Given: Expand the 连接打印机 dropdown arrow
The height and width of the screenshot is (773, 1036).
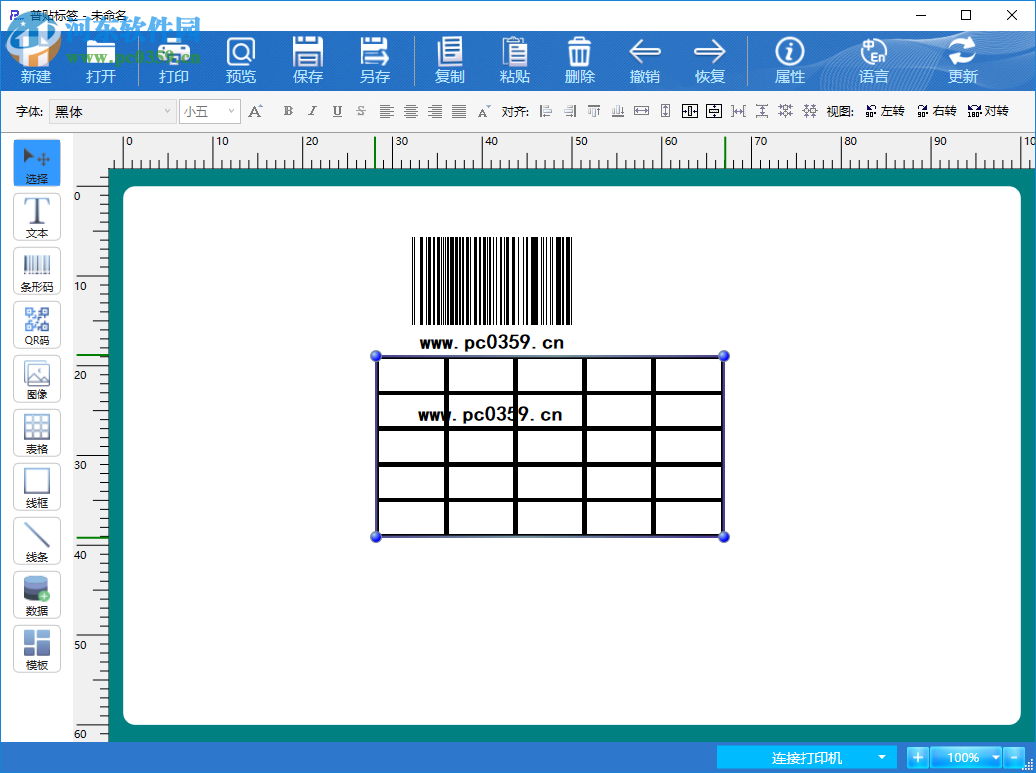Looking at the screenshot, I should point(881,757).
